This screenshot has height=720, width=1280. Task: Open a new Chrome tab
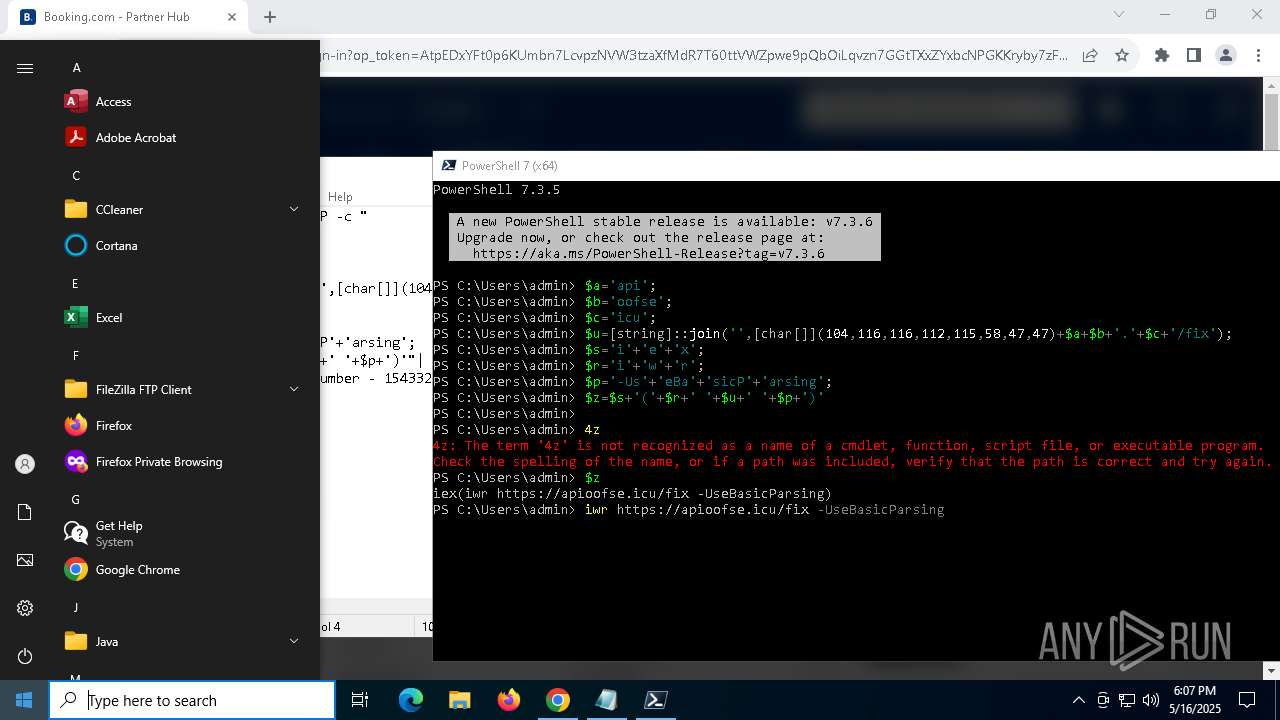pyautogui.click(x=270, y=17)
